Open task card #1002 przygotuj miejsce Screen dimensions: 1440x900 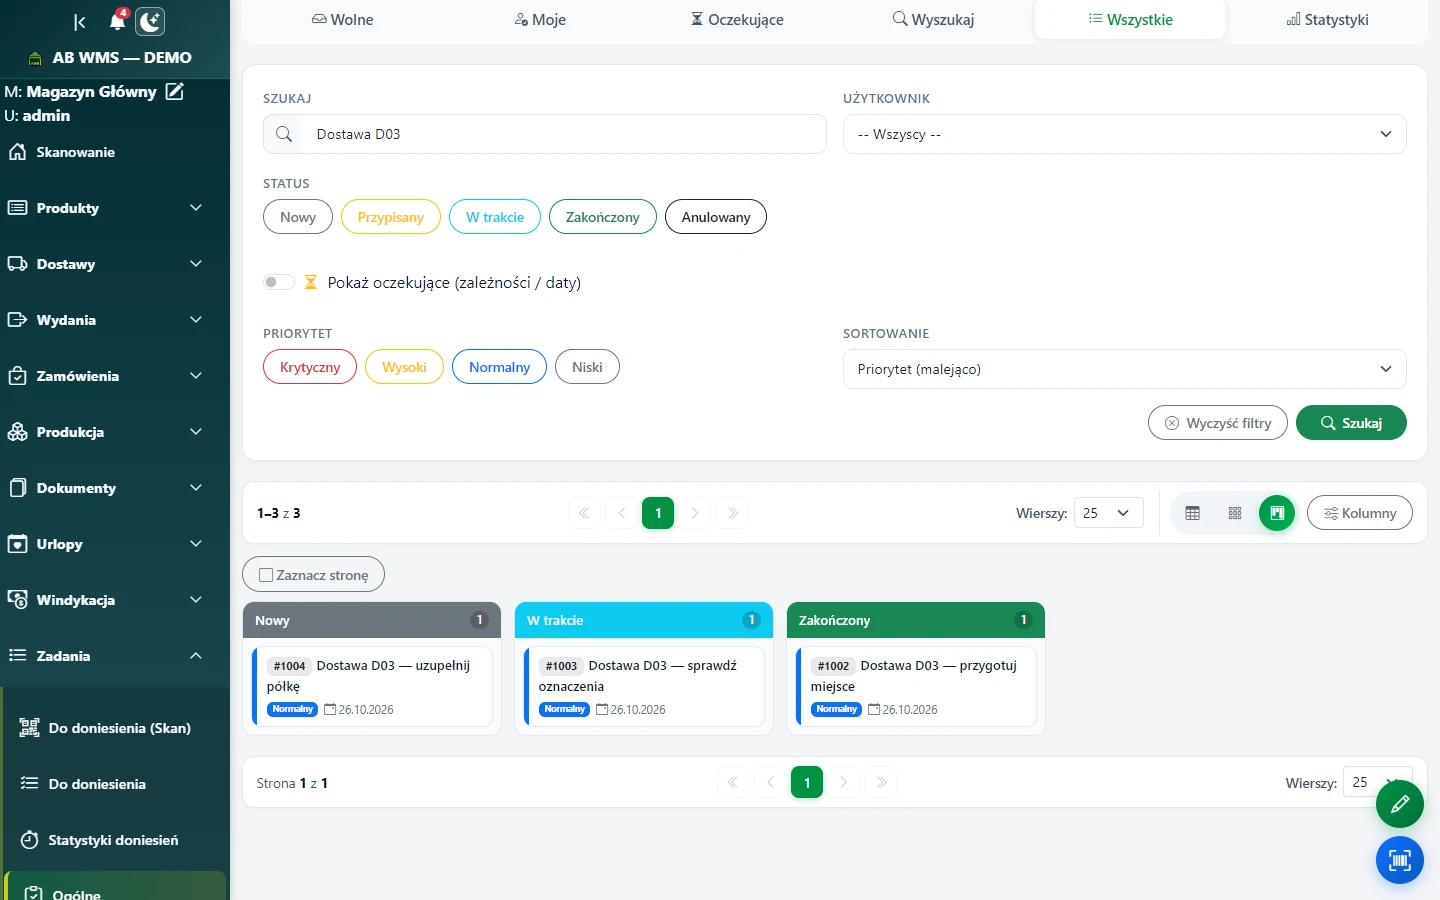coord(916,686)
